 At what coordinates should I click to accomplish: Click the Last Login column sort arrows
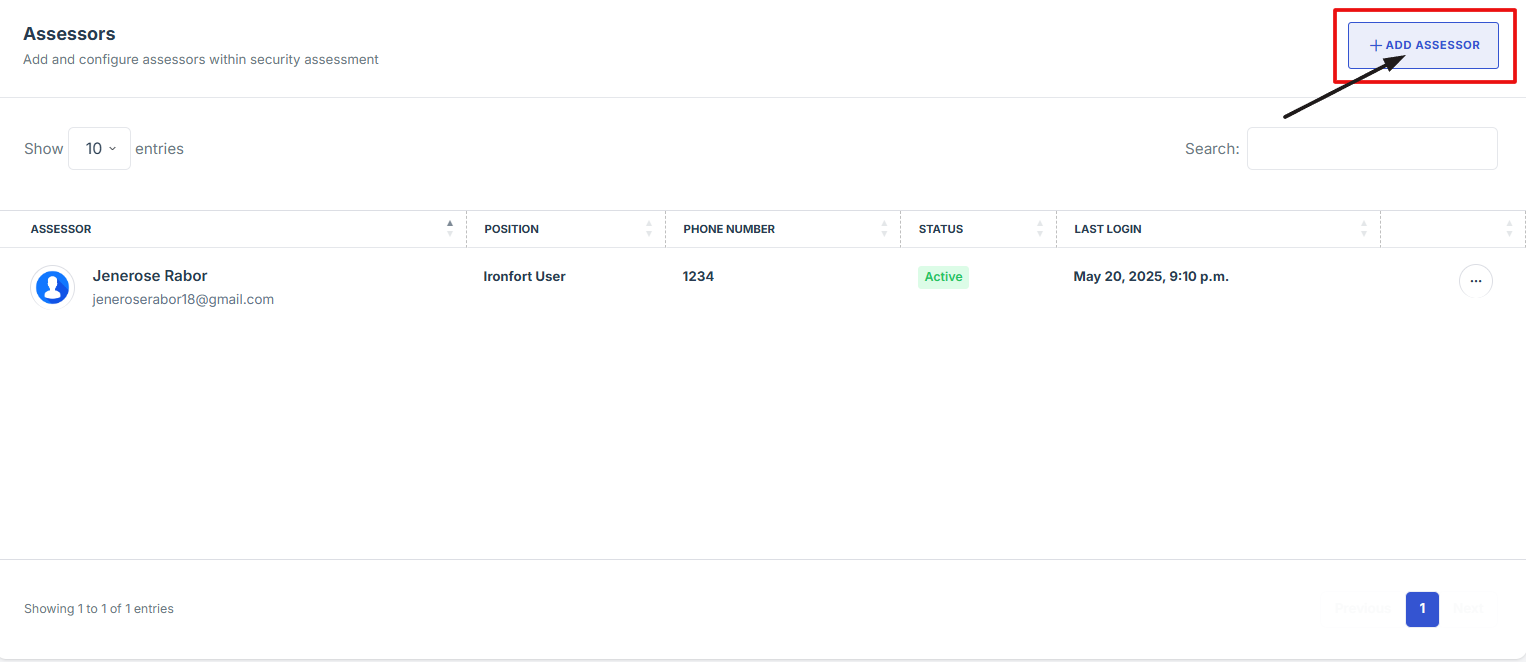(1364, 229)
